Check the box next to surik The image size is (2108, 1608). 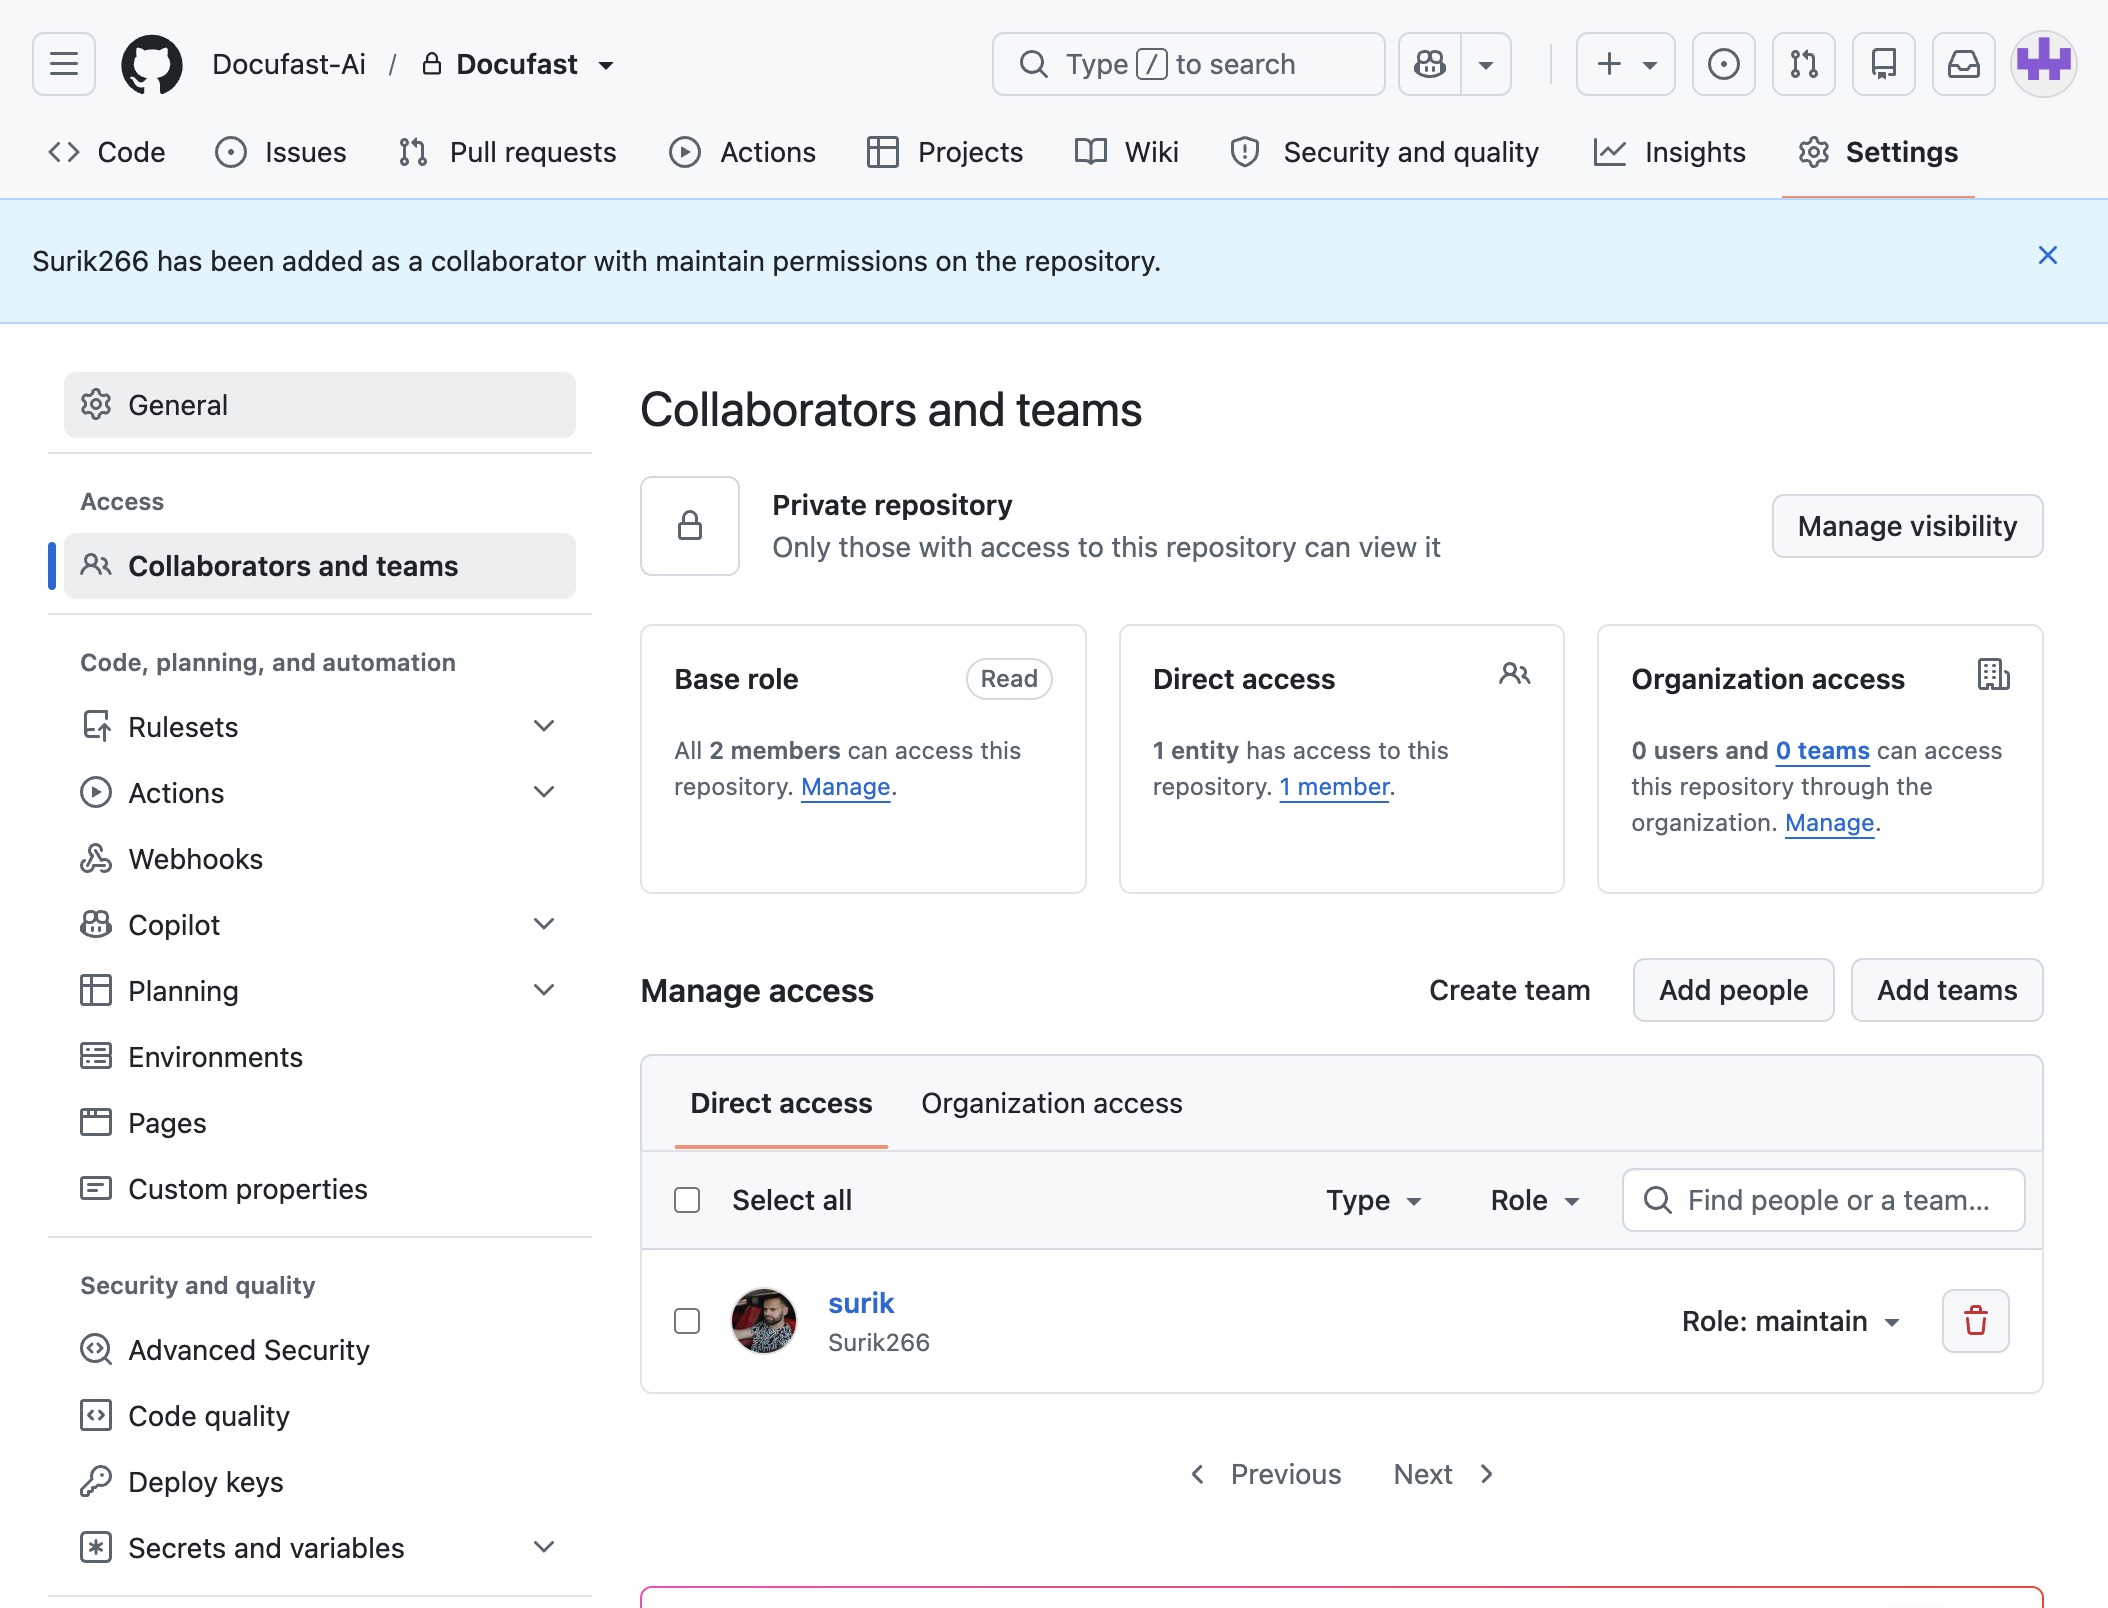pos(687,1321)
